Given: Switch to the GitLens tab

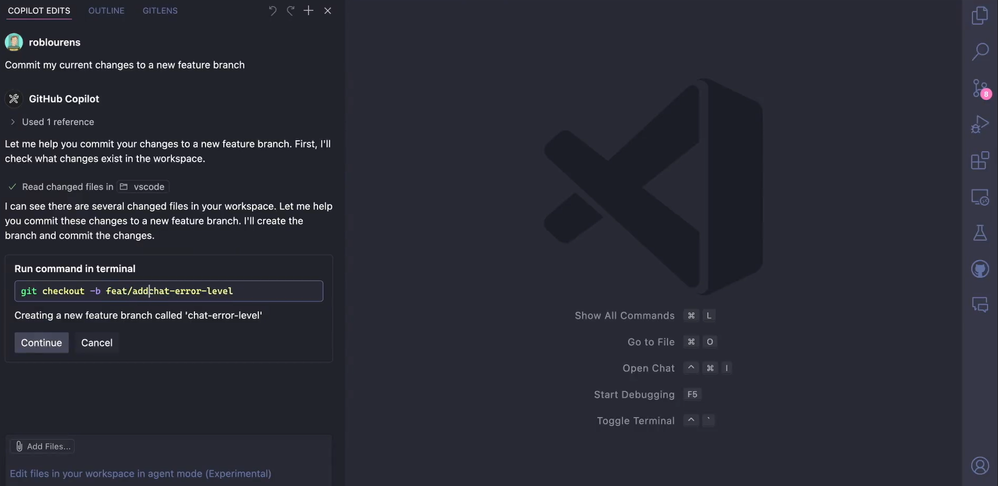Looking at the screenshot, I should click(160, 11).
